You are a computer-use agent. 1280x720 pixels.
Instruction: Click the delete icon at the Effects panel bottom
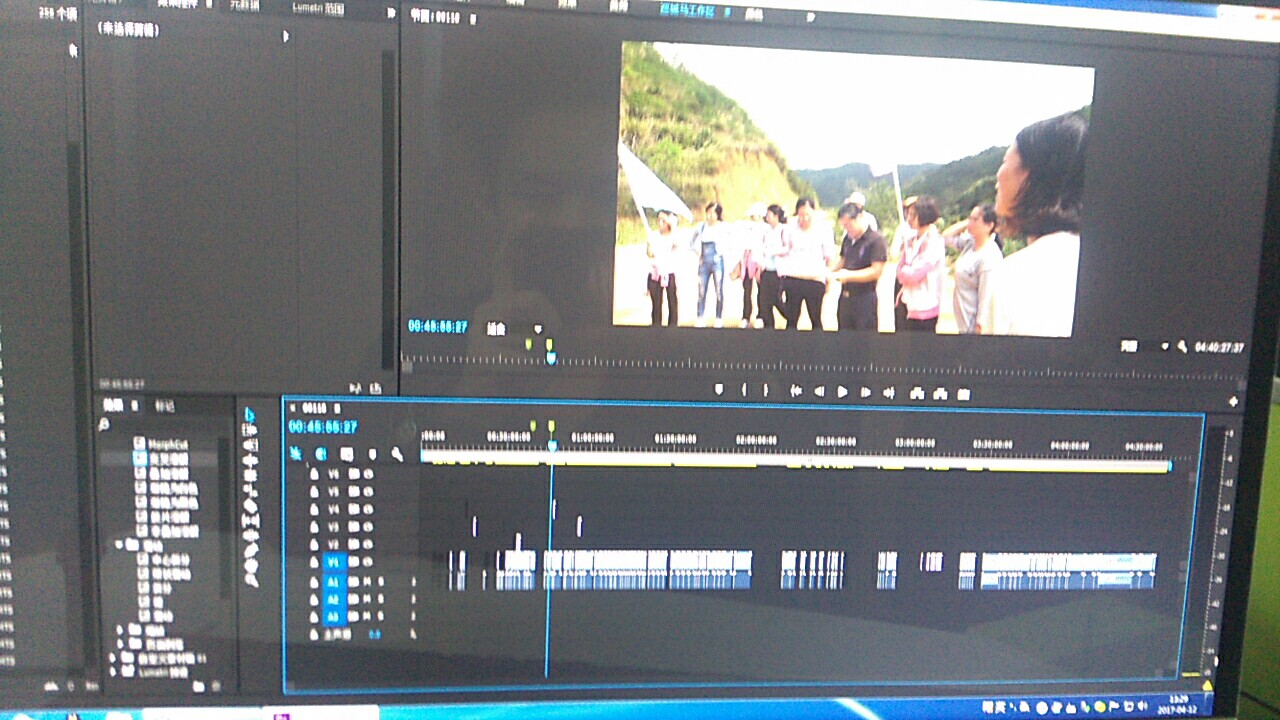tap(214, 686)
